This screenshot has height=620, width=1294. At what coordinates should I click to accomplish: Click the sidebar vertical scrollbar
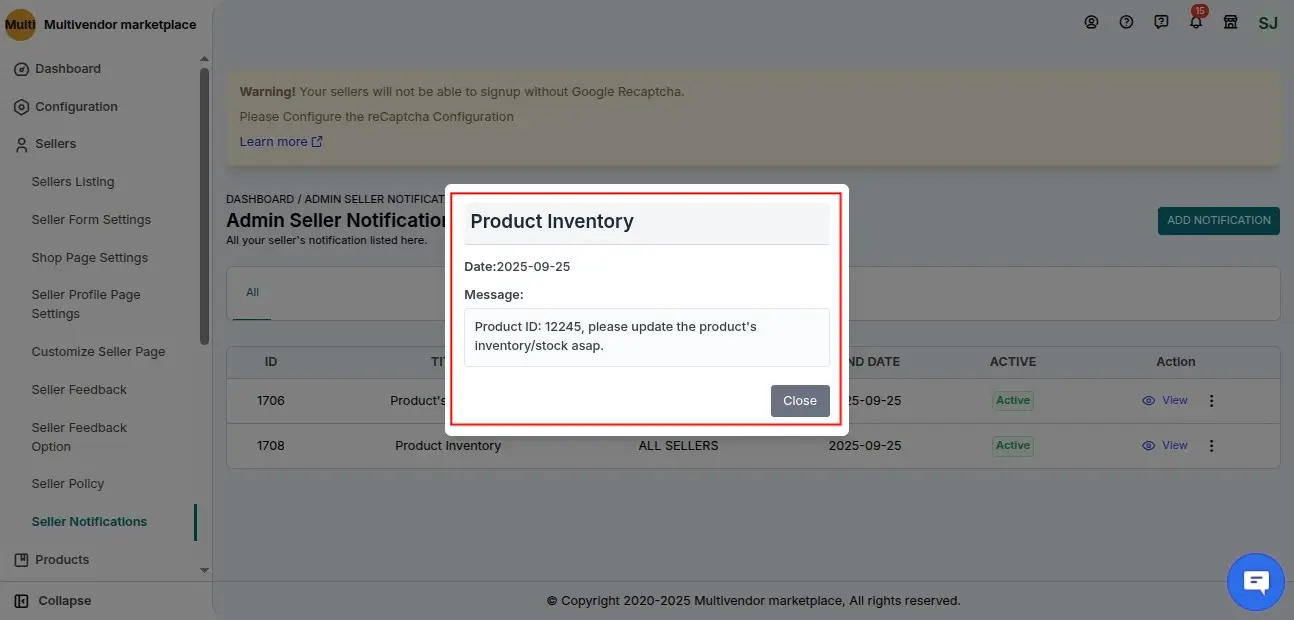pos(204,200)
